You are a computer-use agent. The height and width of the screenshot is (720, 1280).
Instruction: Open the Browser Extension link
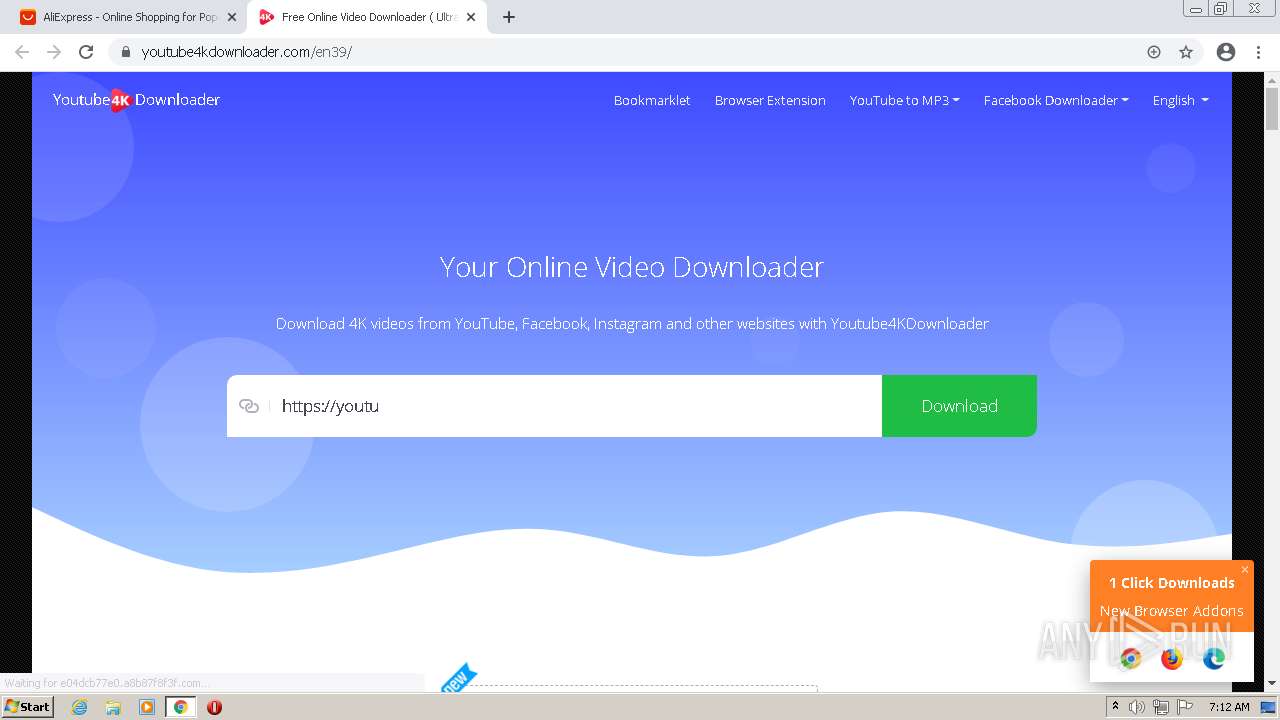tap(770, 100)
